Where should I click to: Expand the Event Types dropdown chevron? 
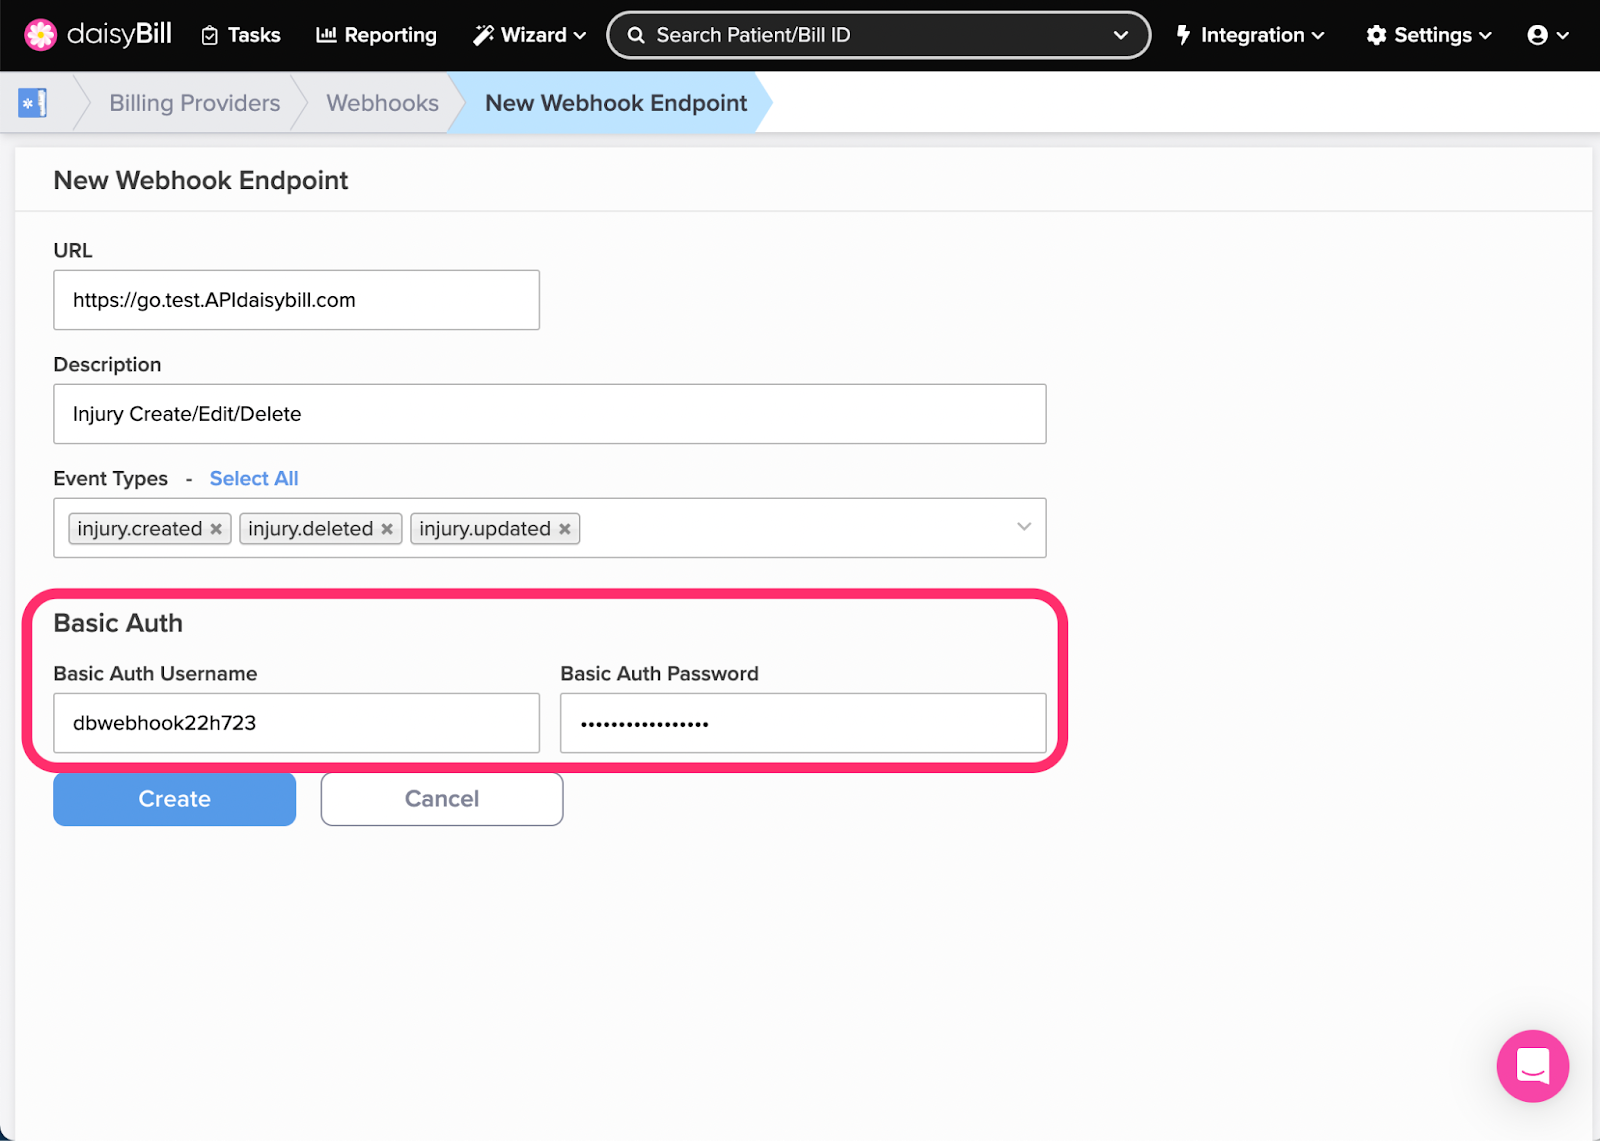click(x=1024, y=527)
